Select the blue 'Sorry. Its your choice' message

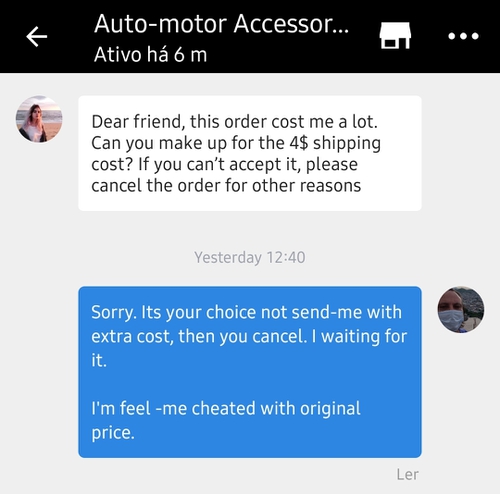pos(250,372)
